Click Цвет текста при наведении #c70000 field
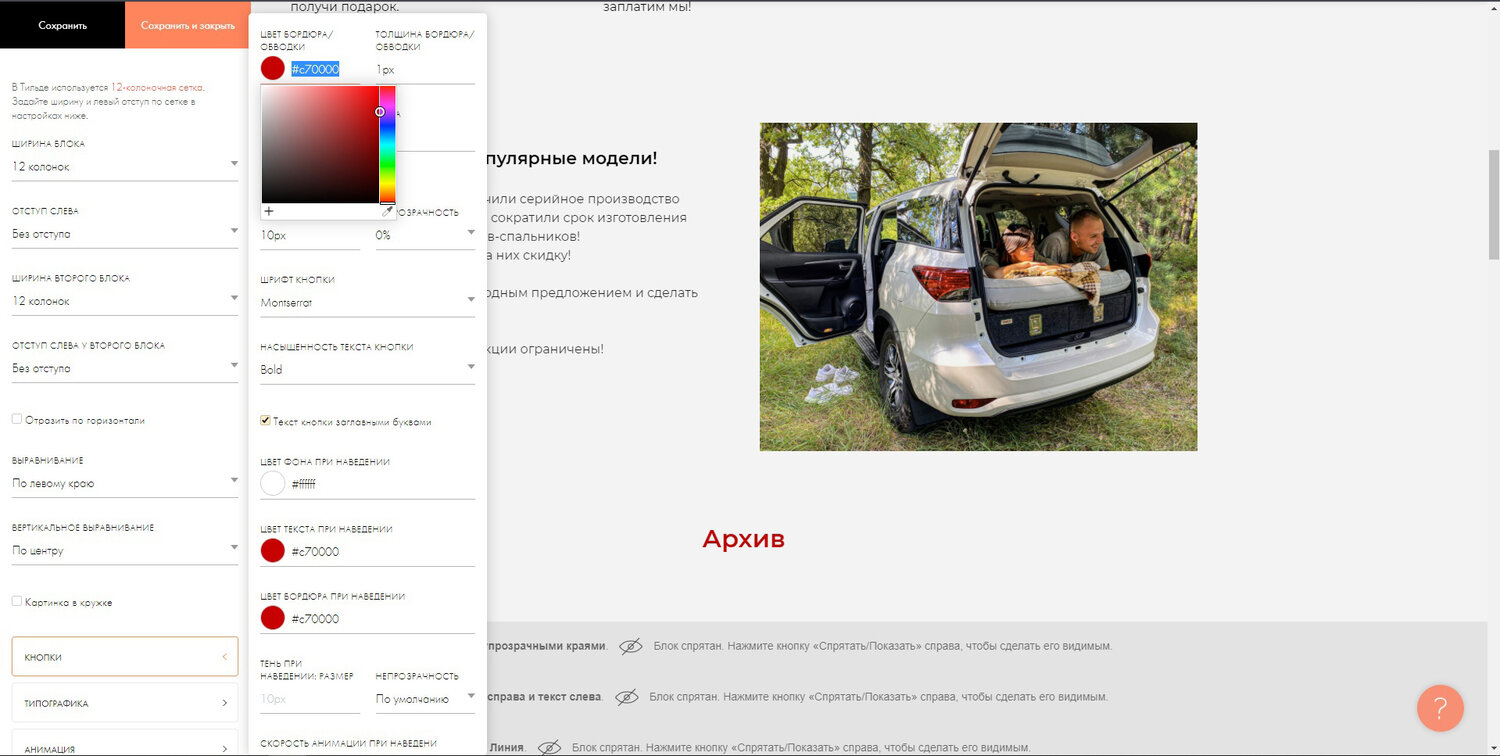The height and width of the screenshot is (756, 1500). (x=382, y=551)
